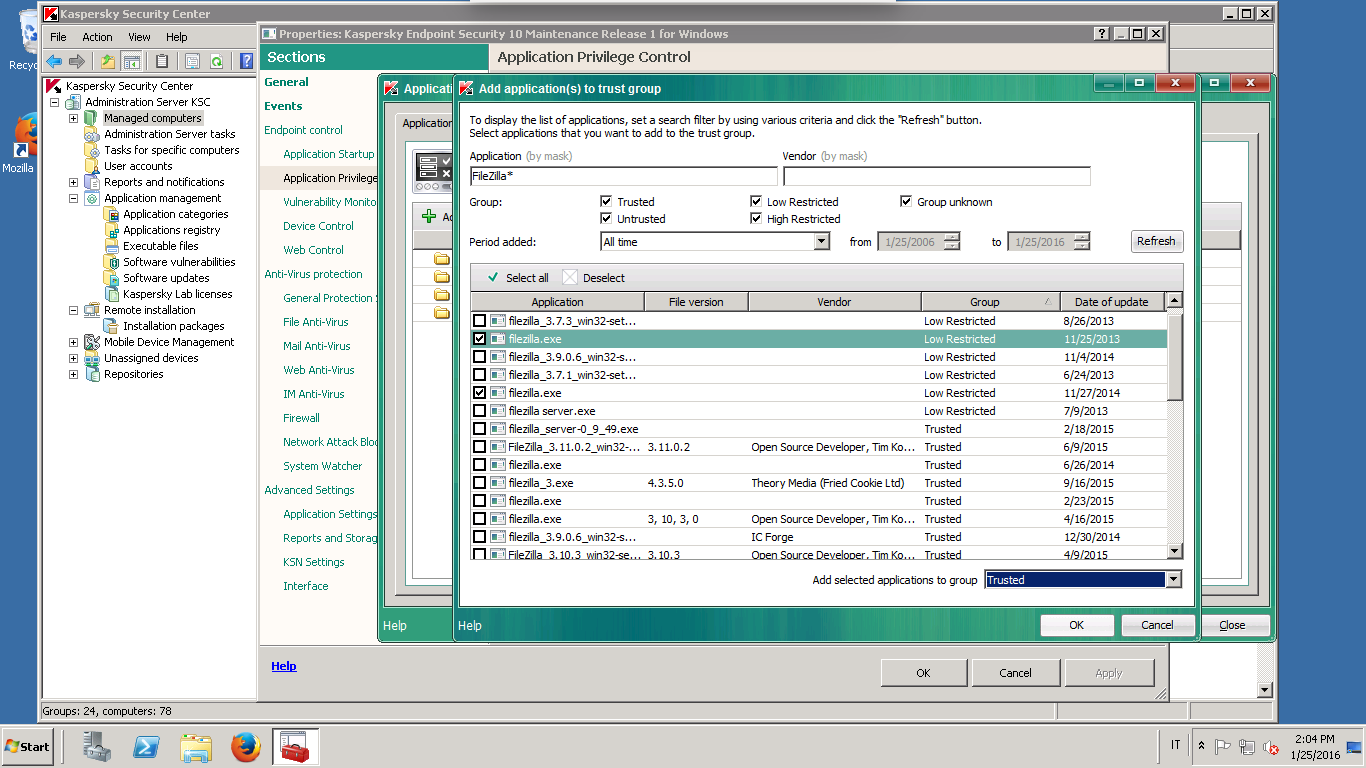
Task: Open the Firewall section
Action: (301, 418)
